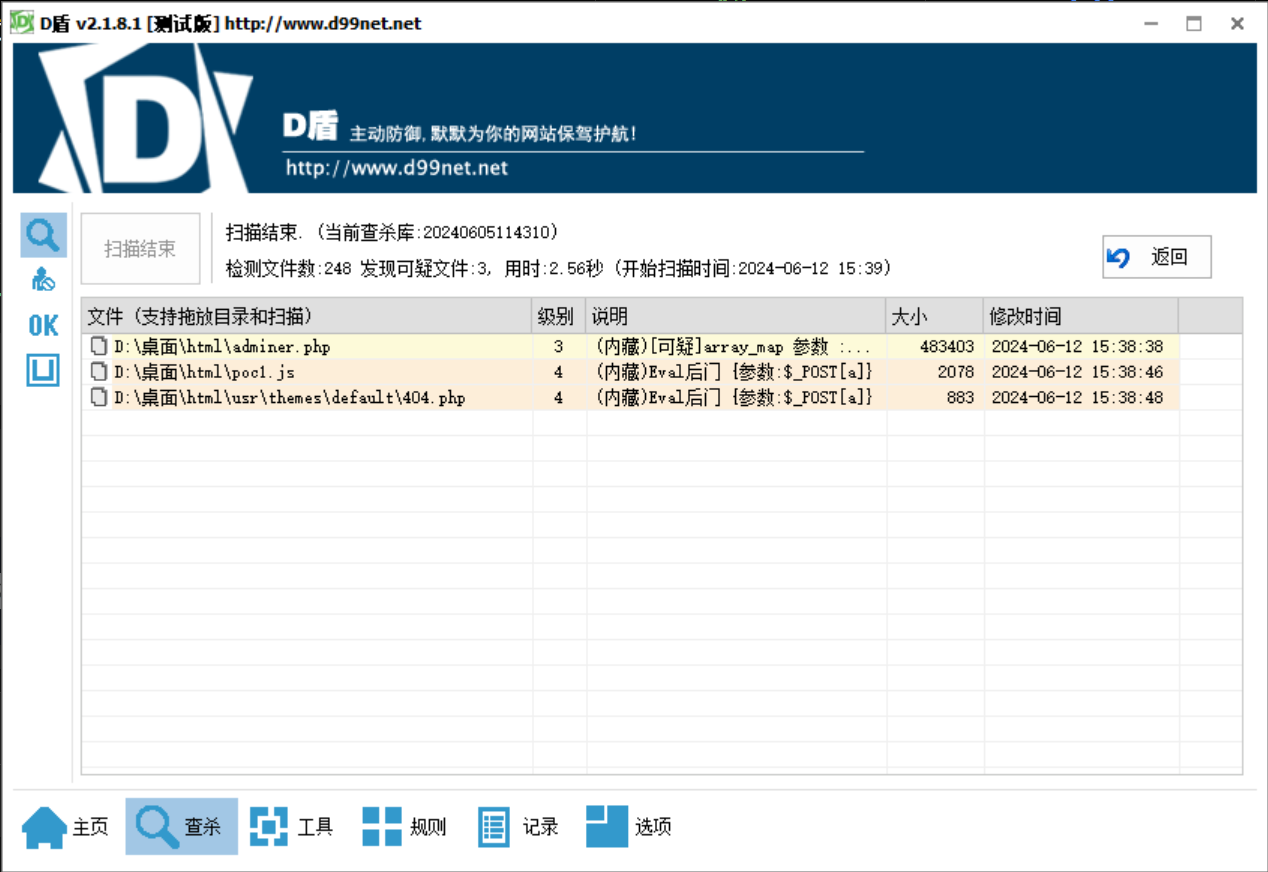
Task: Click the user-blocked icon in left sidebar
Action: coord(43,281)
